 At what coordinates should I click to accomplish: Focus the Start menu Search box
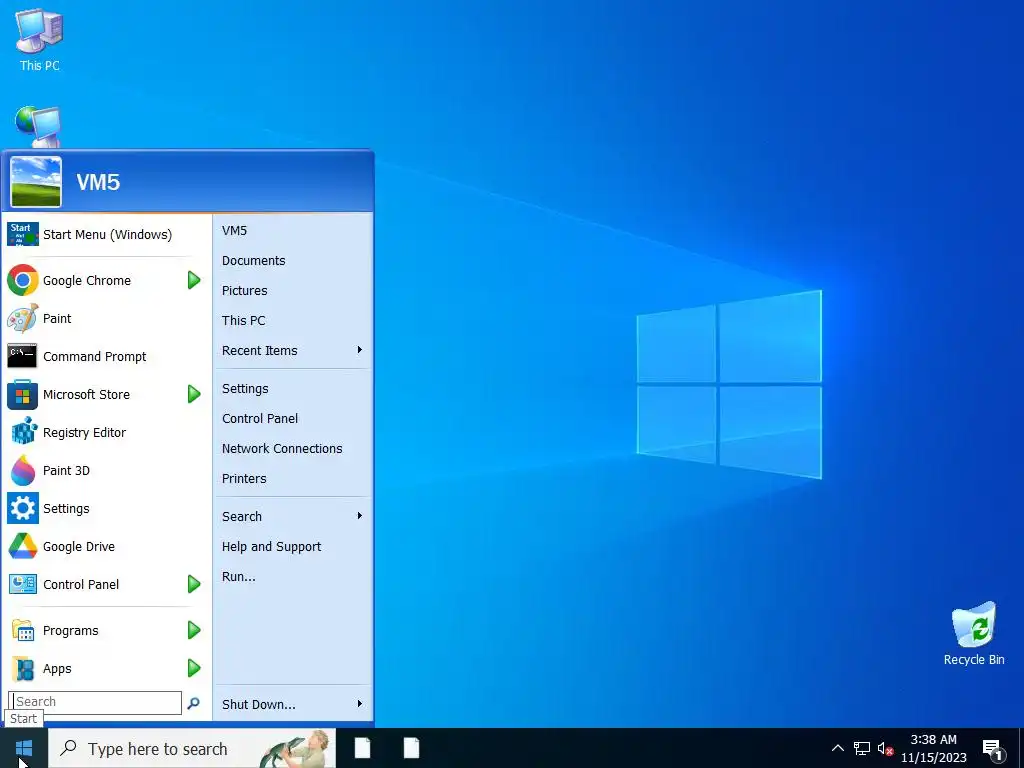(95, 702)
